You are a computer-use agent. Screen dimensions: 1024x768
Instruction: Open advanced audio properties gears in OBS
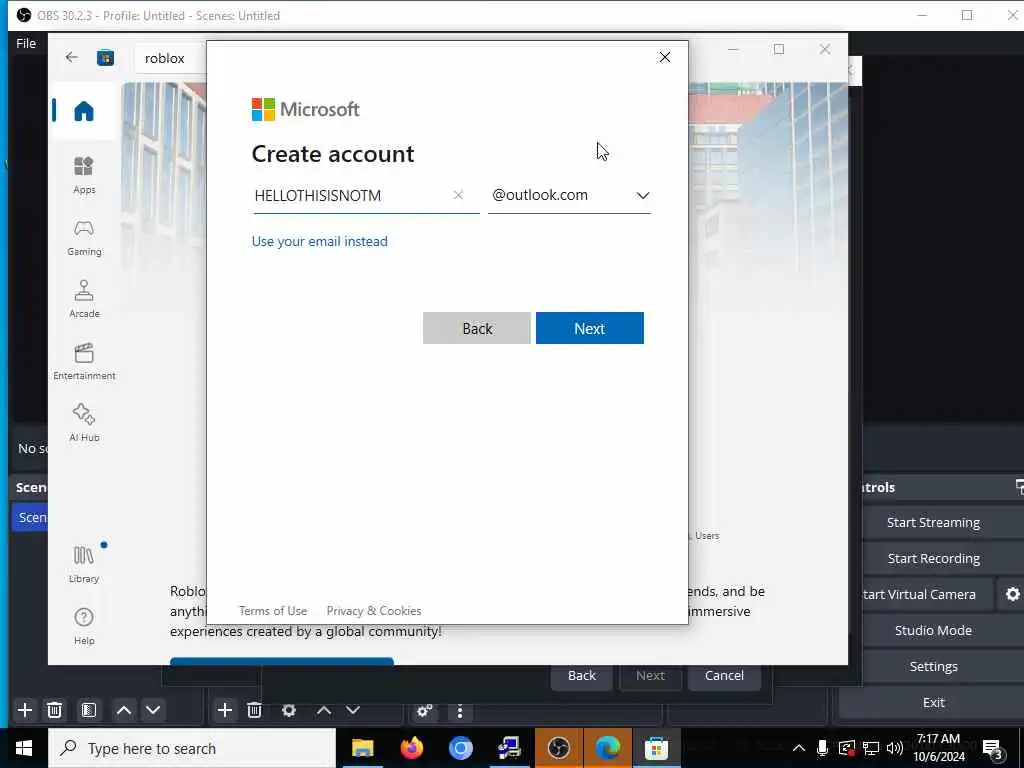[424, 711]
